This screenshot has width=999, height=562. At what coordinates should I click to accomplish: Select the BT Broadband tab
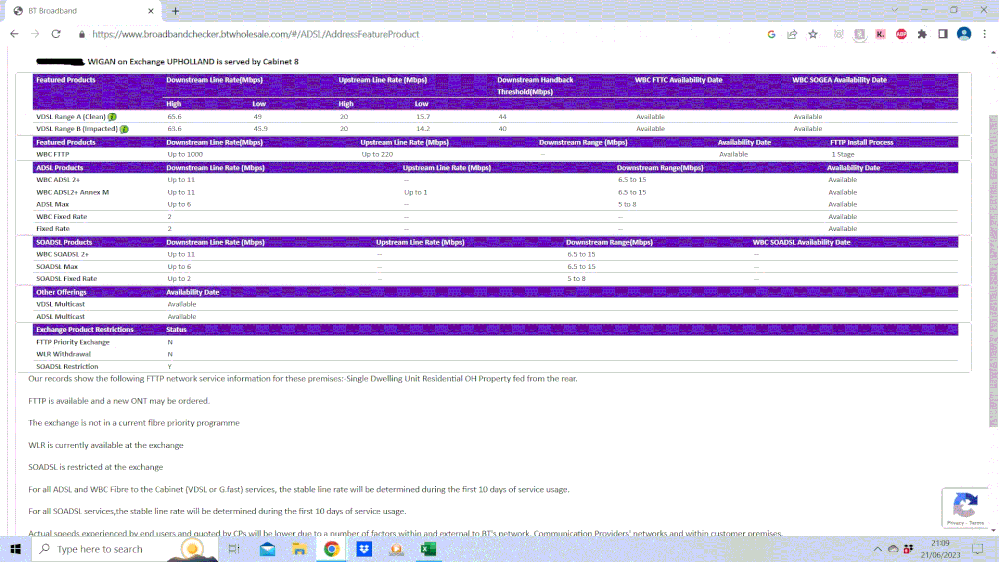(x=80, y=10)
